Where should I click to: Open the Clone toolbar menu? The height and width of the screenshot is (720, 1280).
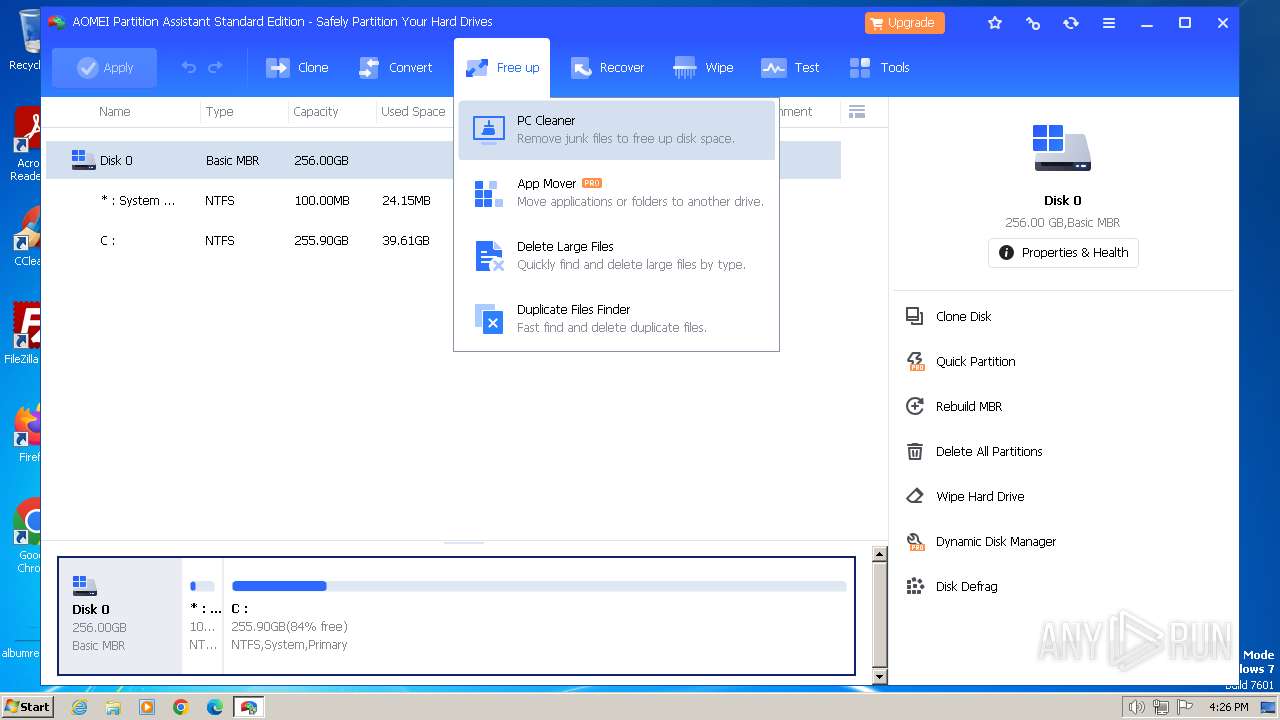coord(297,67)
